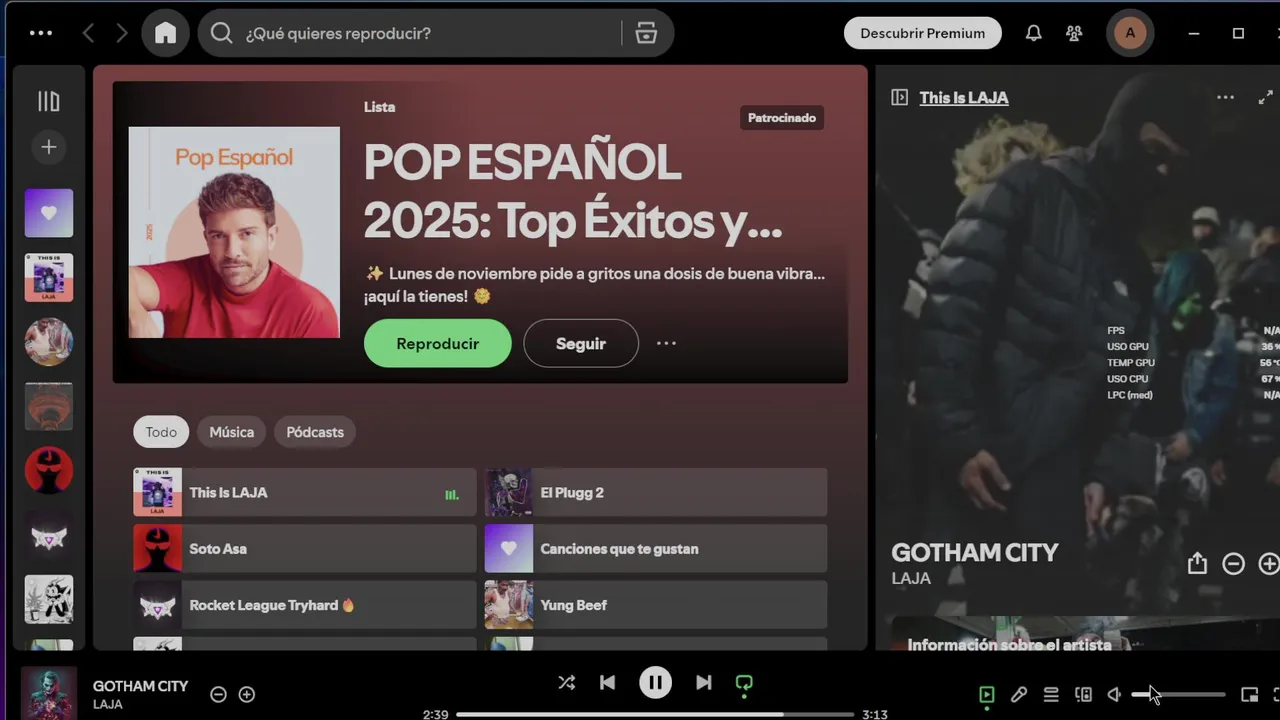Toggle Now Playing view button

[987, 694]
